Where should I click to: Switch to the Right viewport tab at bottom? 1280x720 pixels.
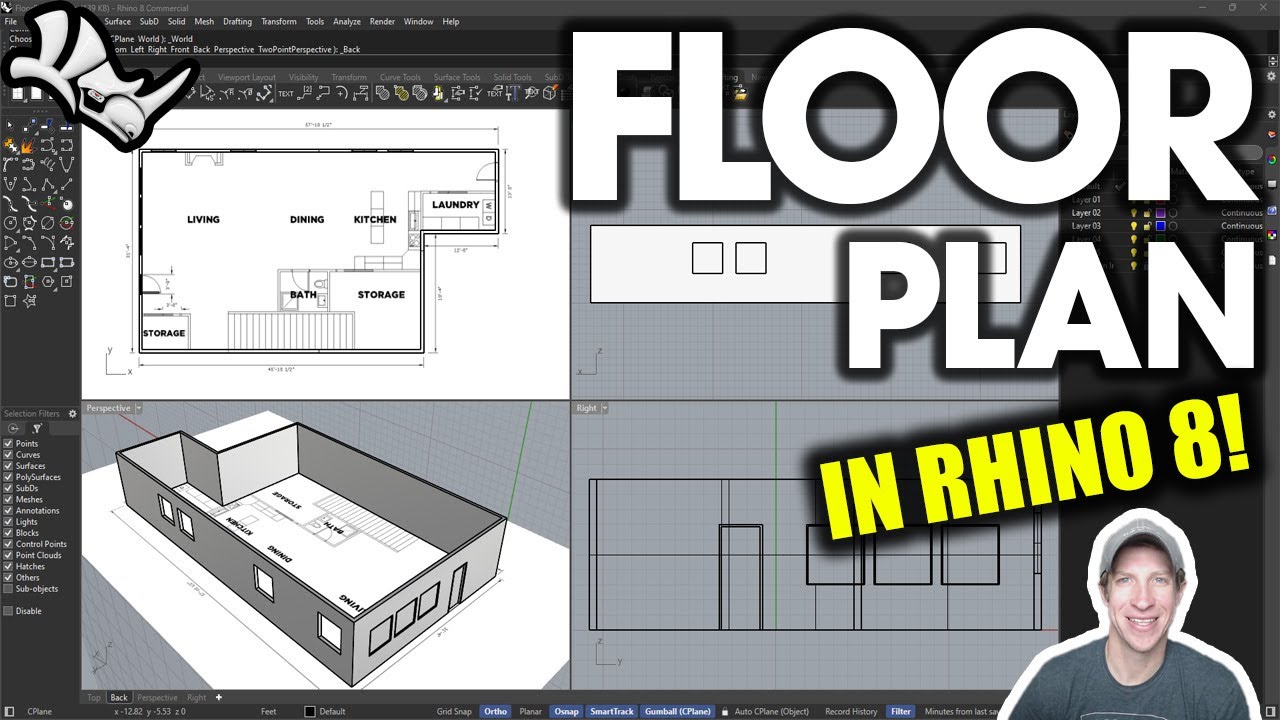(196, 698)
